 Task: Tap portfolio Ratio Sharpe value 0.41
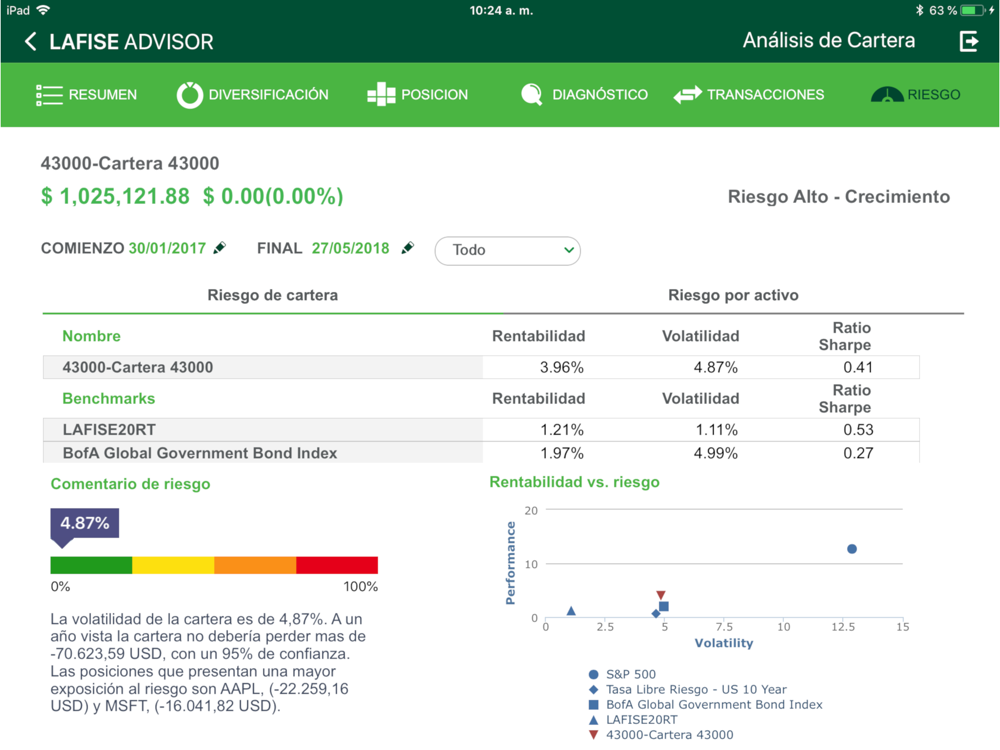(x=858, y=367)
